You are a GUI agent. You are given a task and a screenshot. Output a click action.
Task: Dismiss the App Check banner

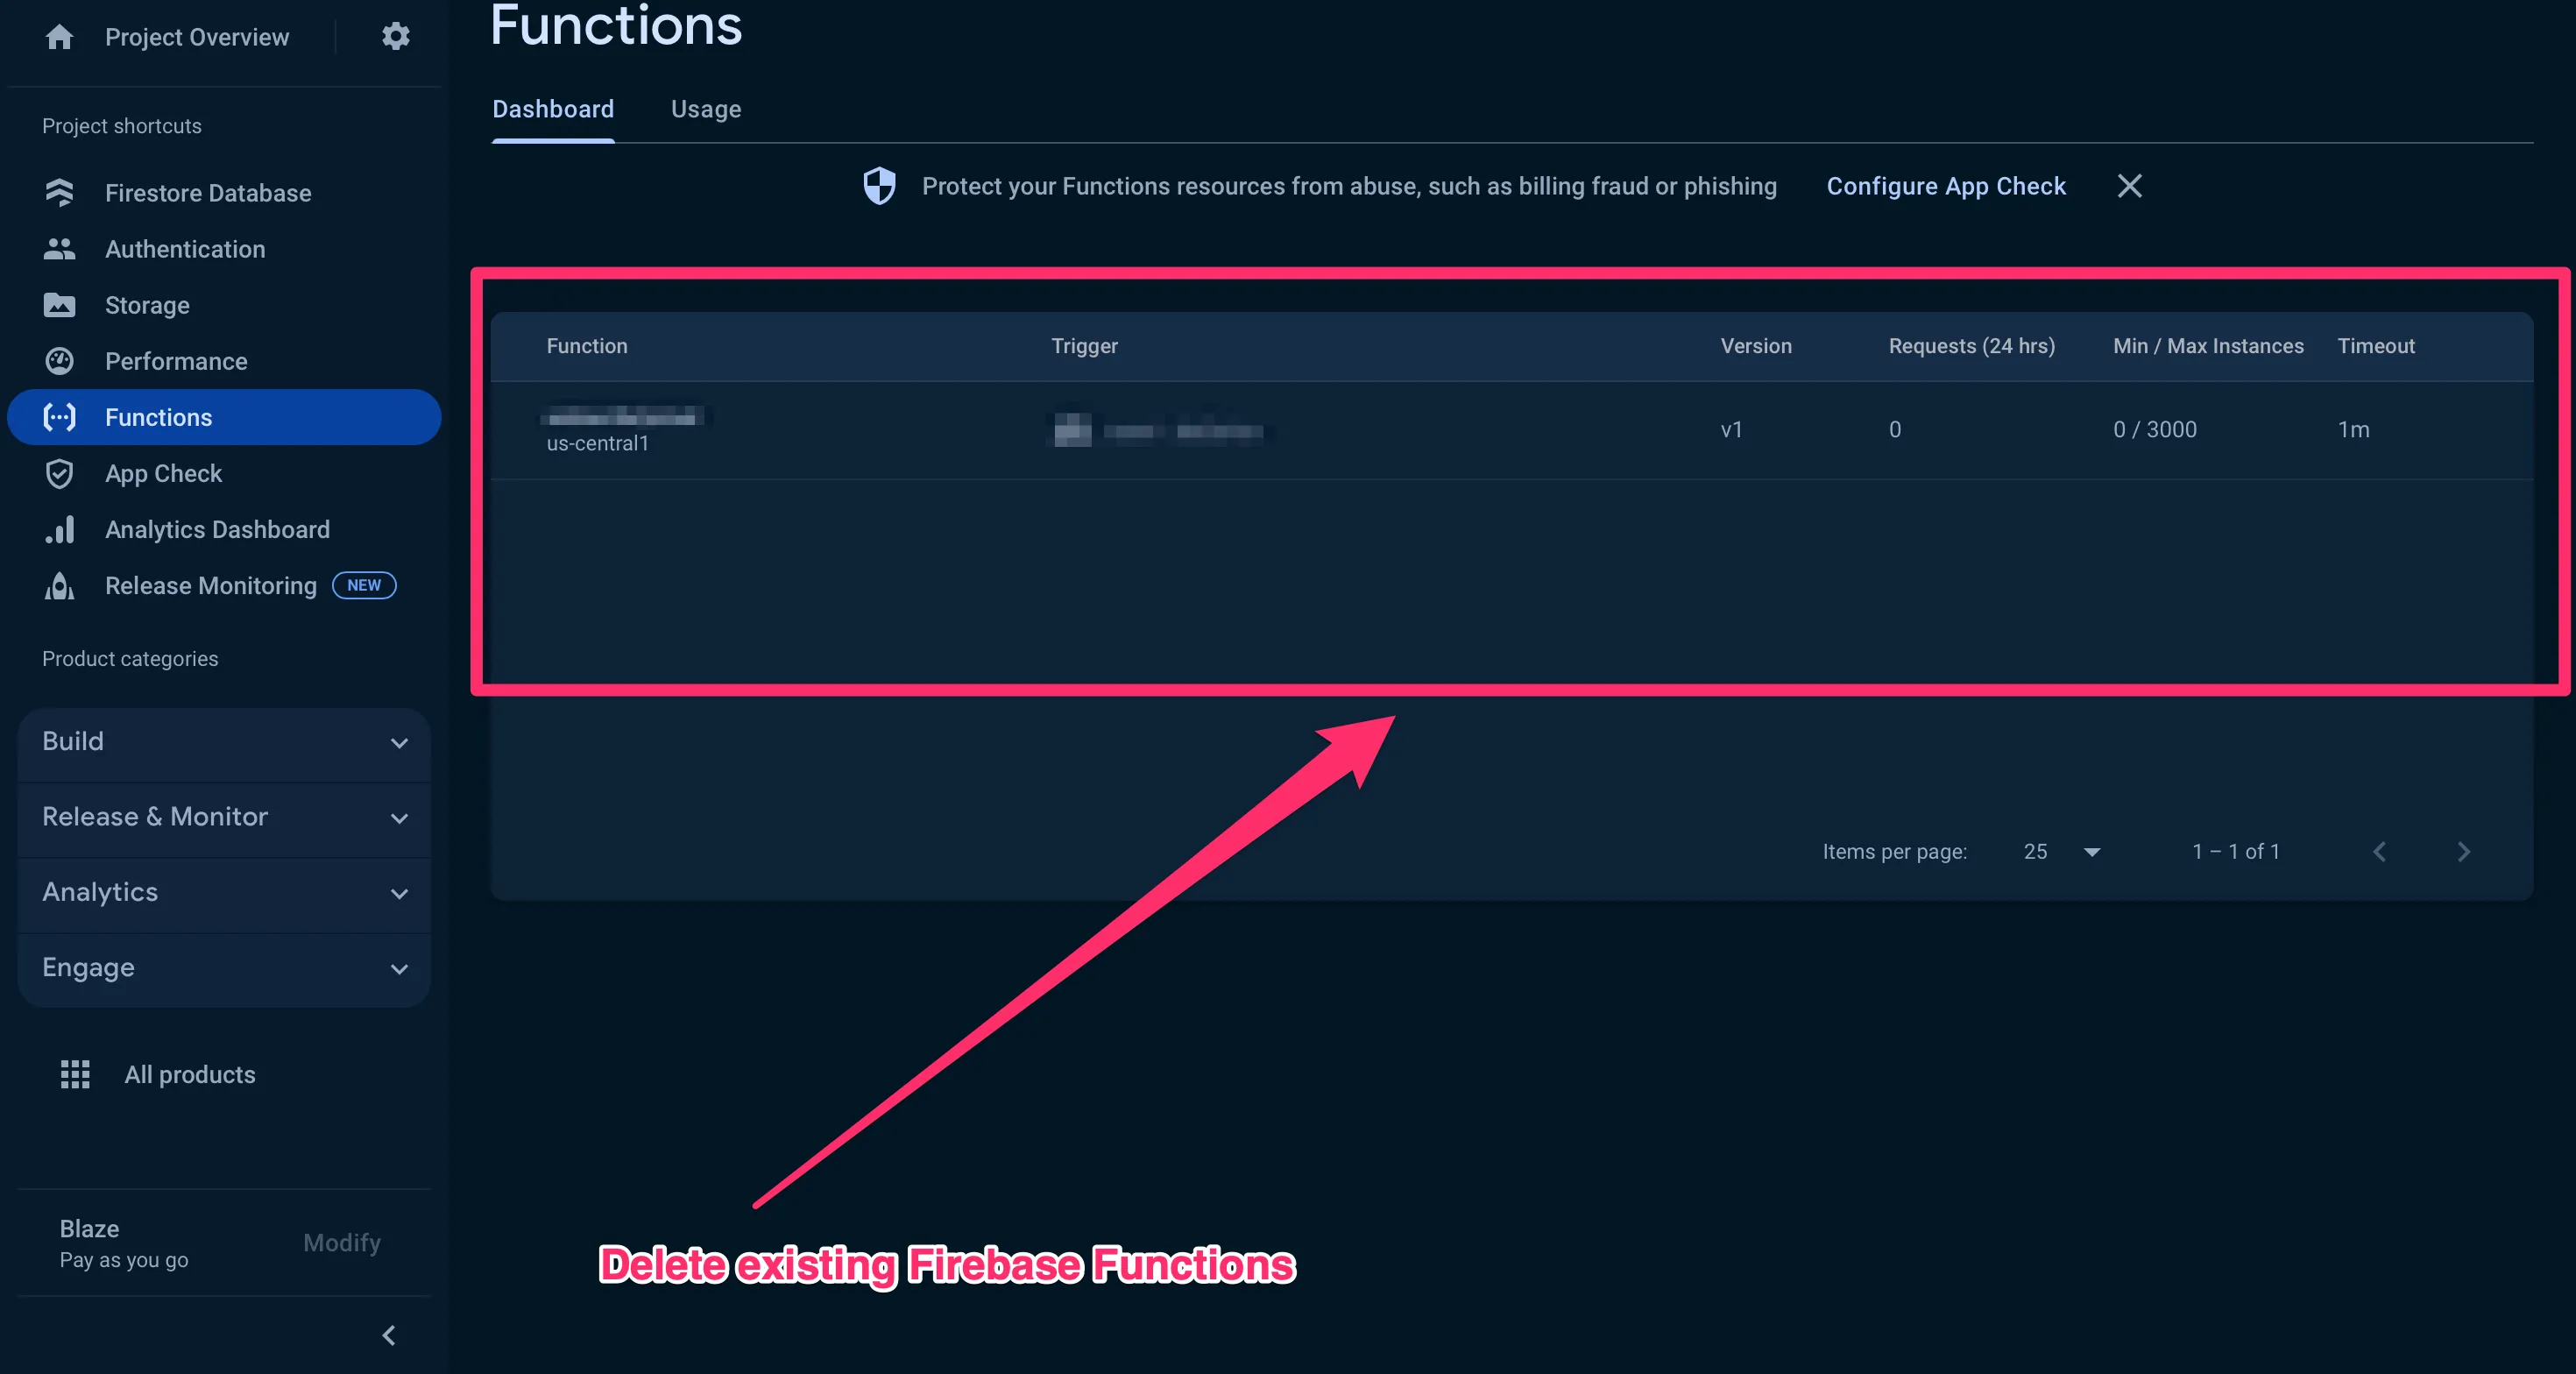[2130, 186]
